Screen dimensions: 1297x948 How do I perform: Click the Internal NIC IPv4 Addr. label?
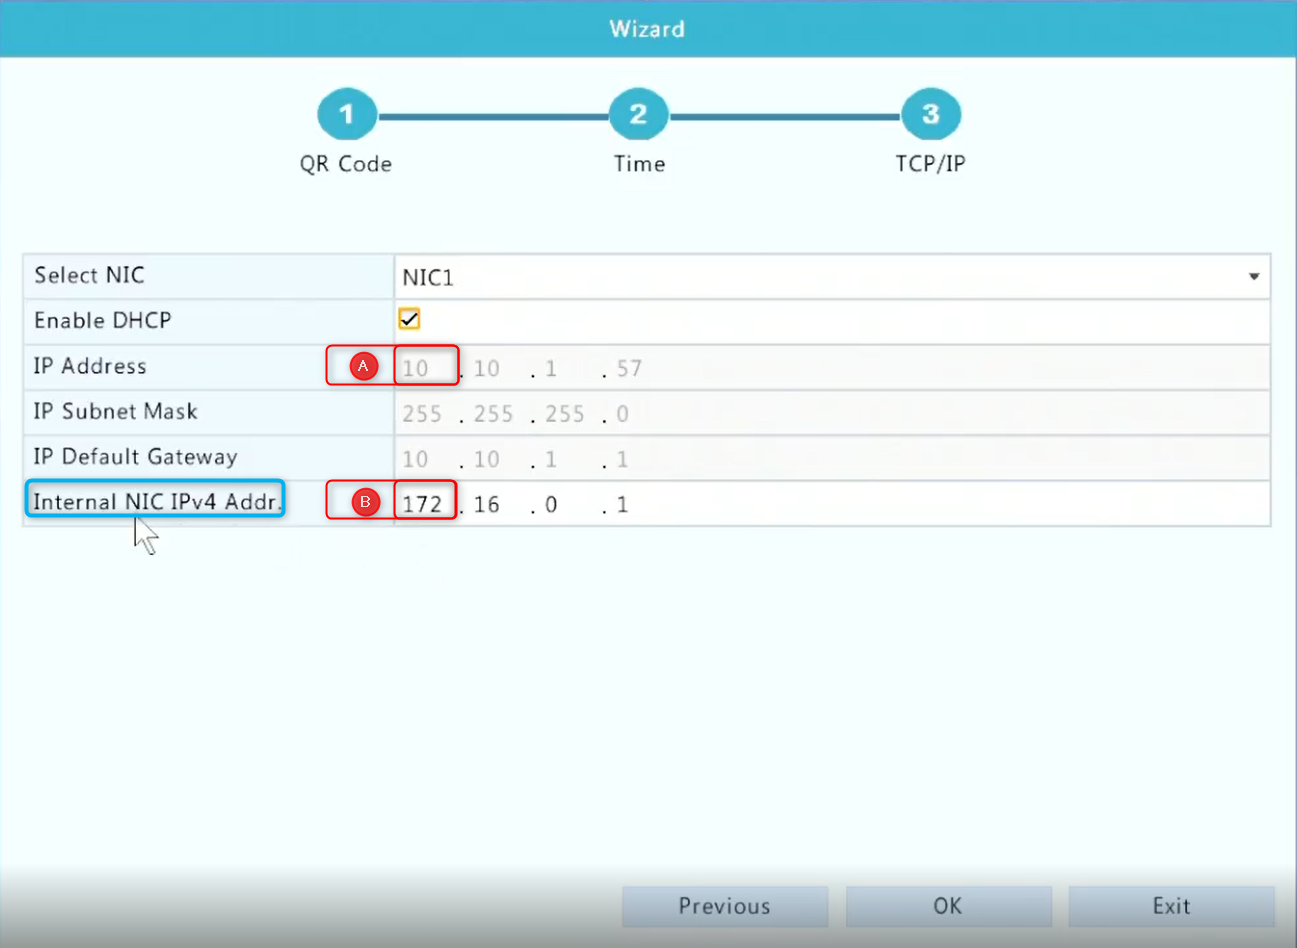point(156,501)
